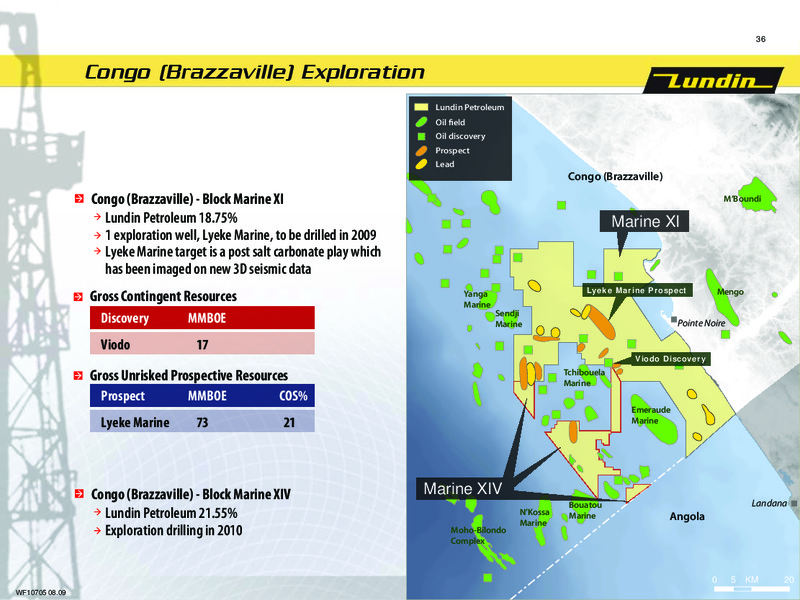This screenshot has width=800, height=600.
Task: Click the 'Viodo' table cell
Action: point(115,345)
